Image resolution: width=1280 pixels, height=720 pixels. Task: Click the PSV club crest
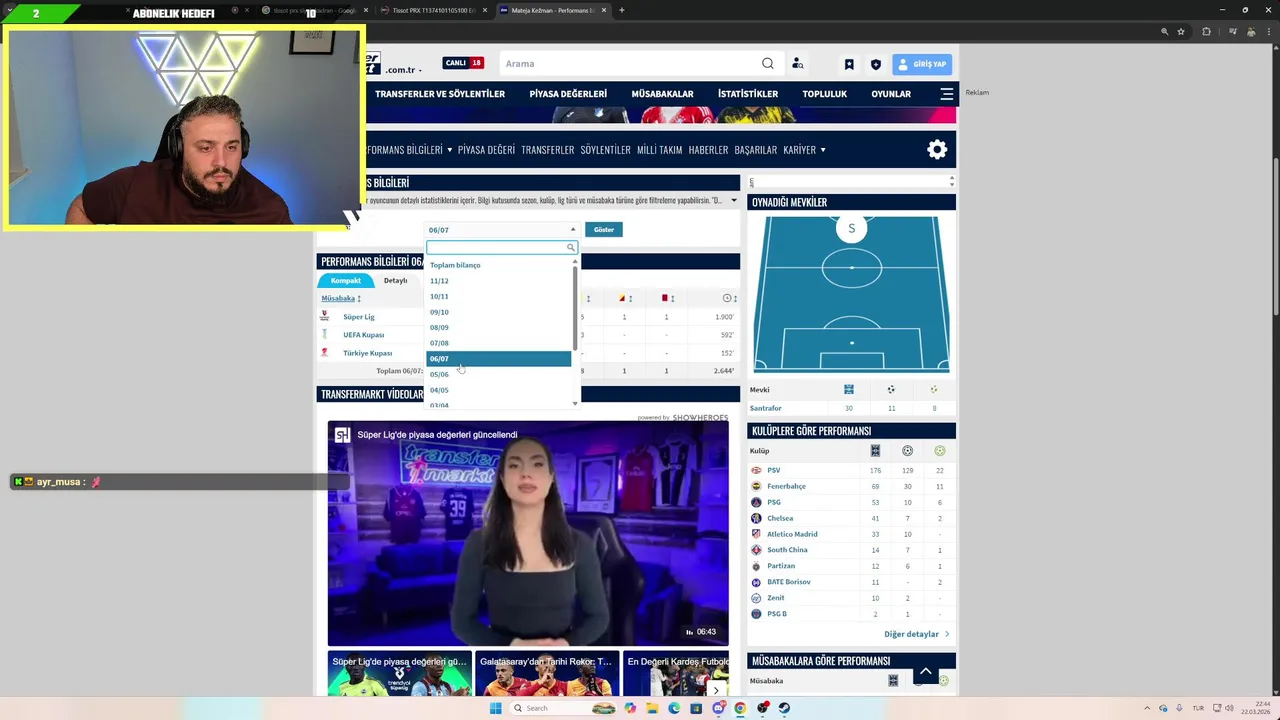pyautogui.click(x=756, y=470)
